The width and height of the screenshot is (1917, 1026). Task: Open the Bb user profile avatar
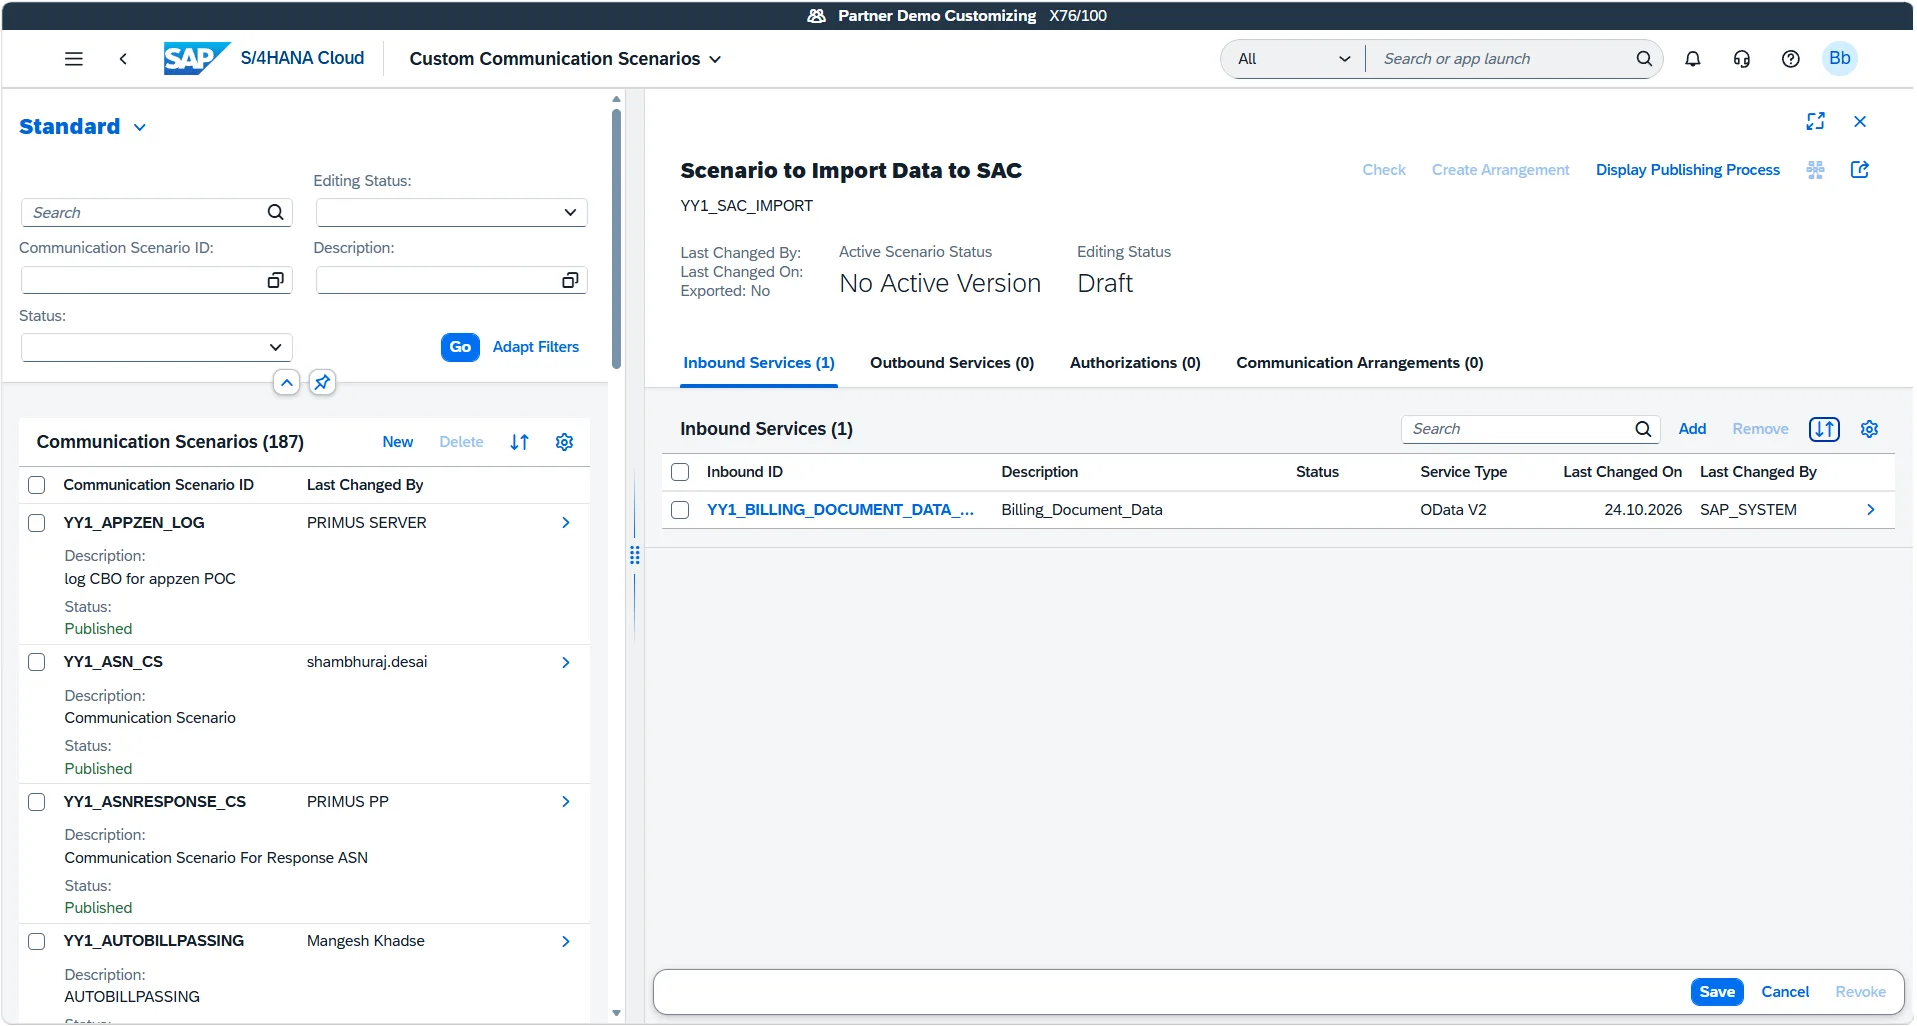click(x=1839, y=58)
